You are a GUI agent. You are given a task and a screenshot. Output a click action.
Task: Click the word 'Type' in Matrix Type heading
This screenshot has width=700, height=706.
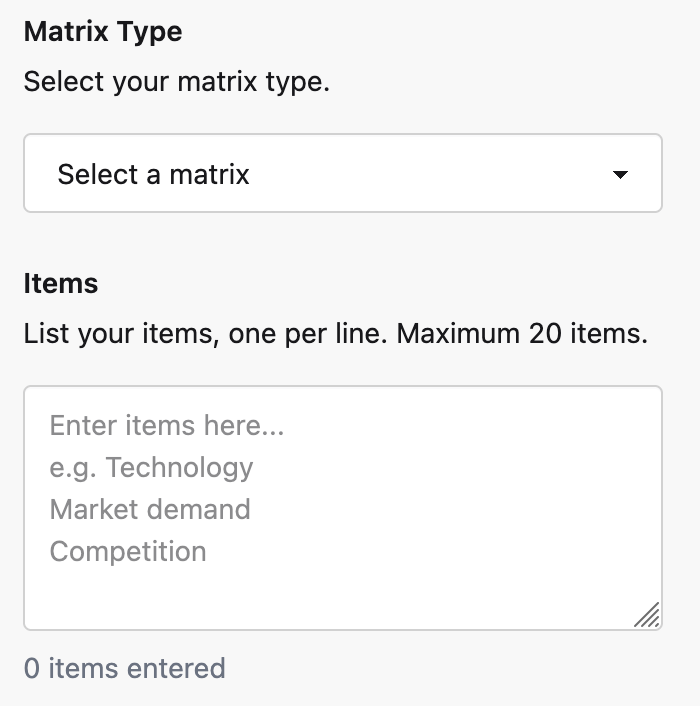[150, 32]
